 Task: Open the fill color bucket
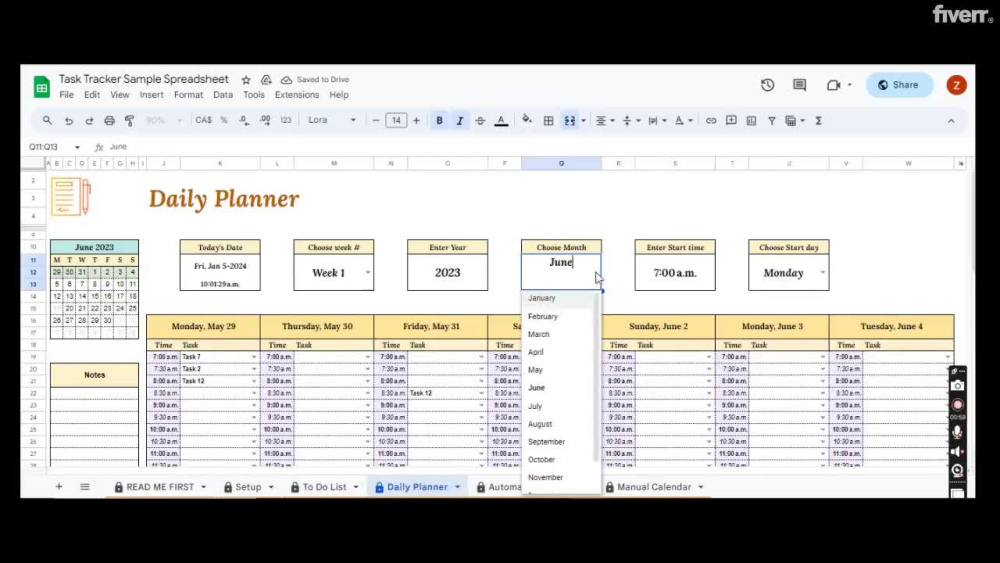pos(527,121)
